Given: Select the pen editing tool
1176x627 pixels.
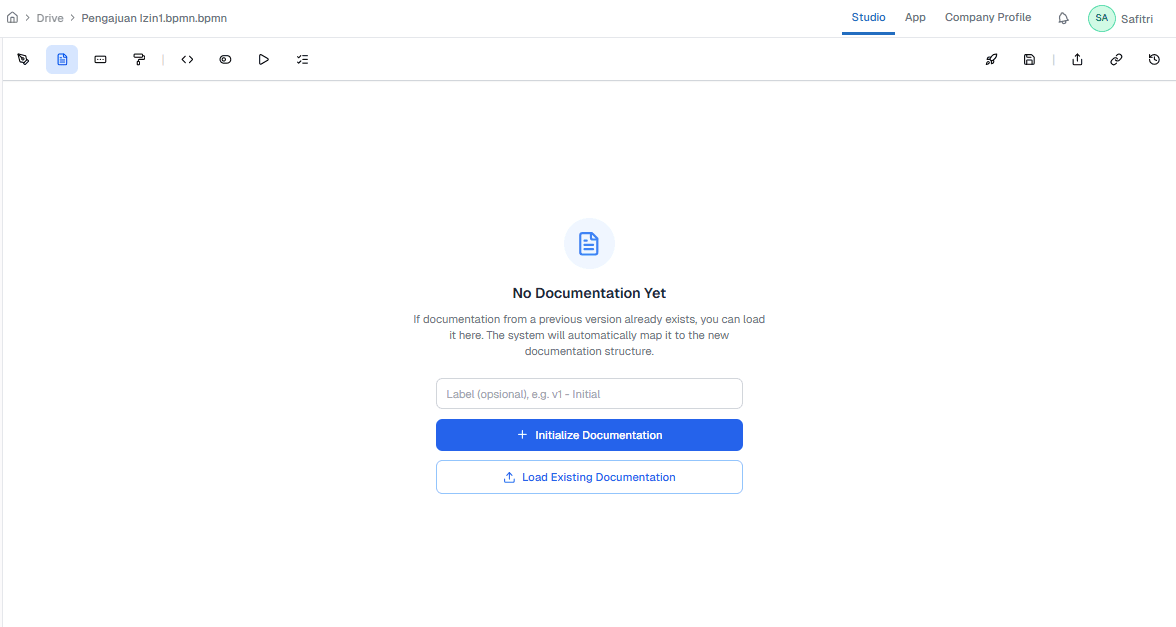Looking at the screenshot, I should point(23,59).
